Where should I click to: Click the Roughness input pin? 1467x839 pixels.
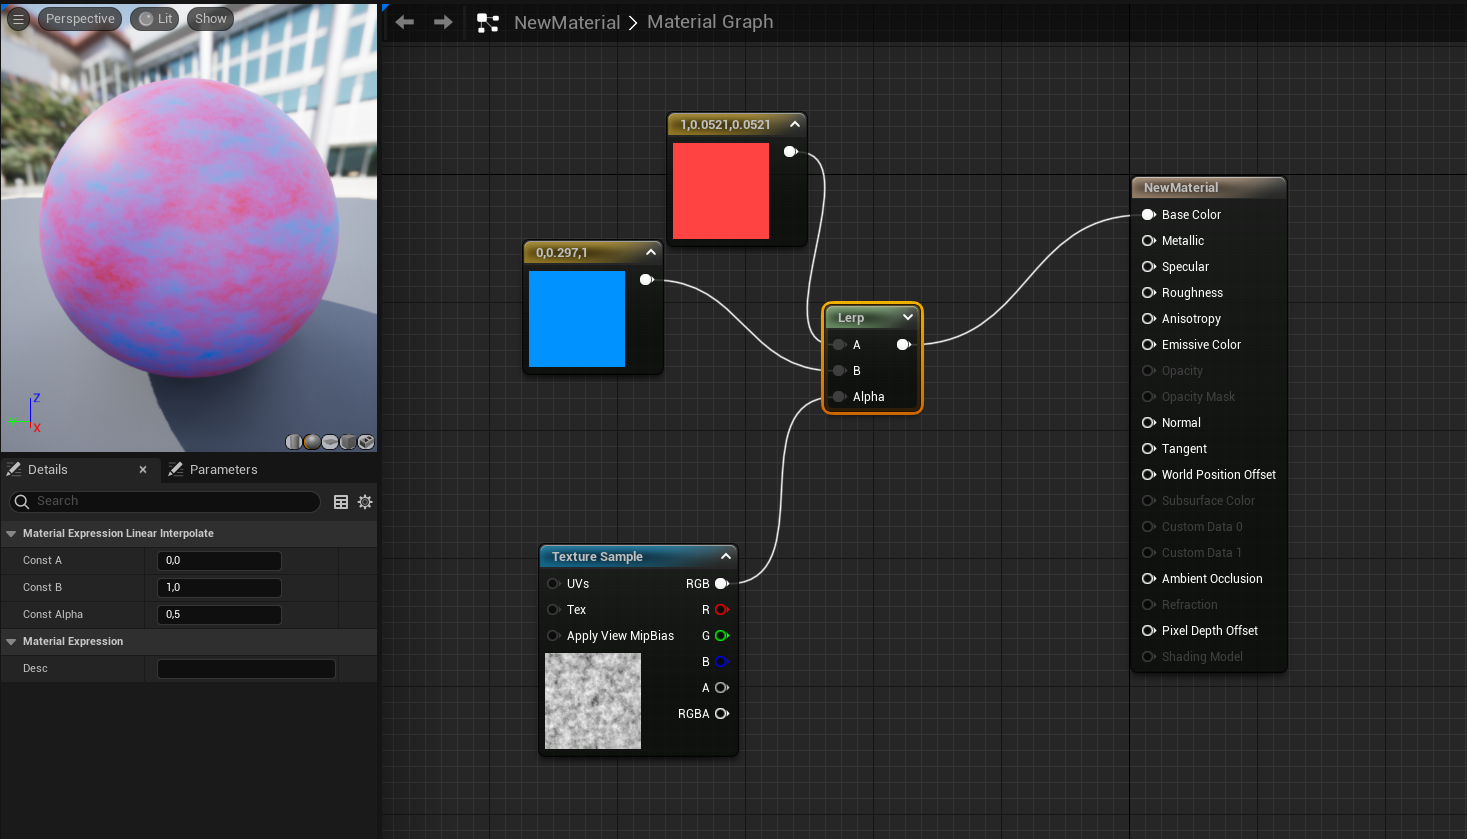[x=1148, y=293]
